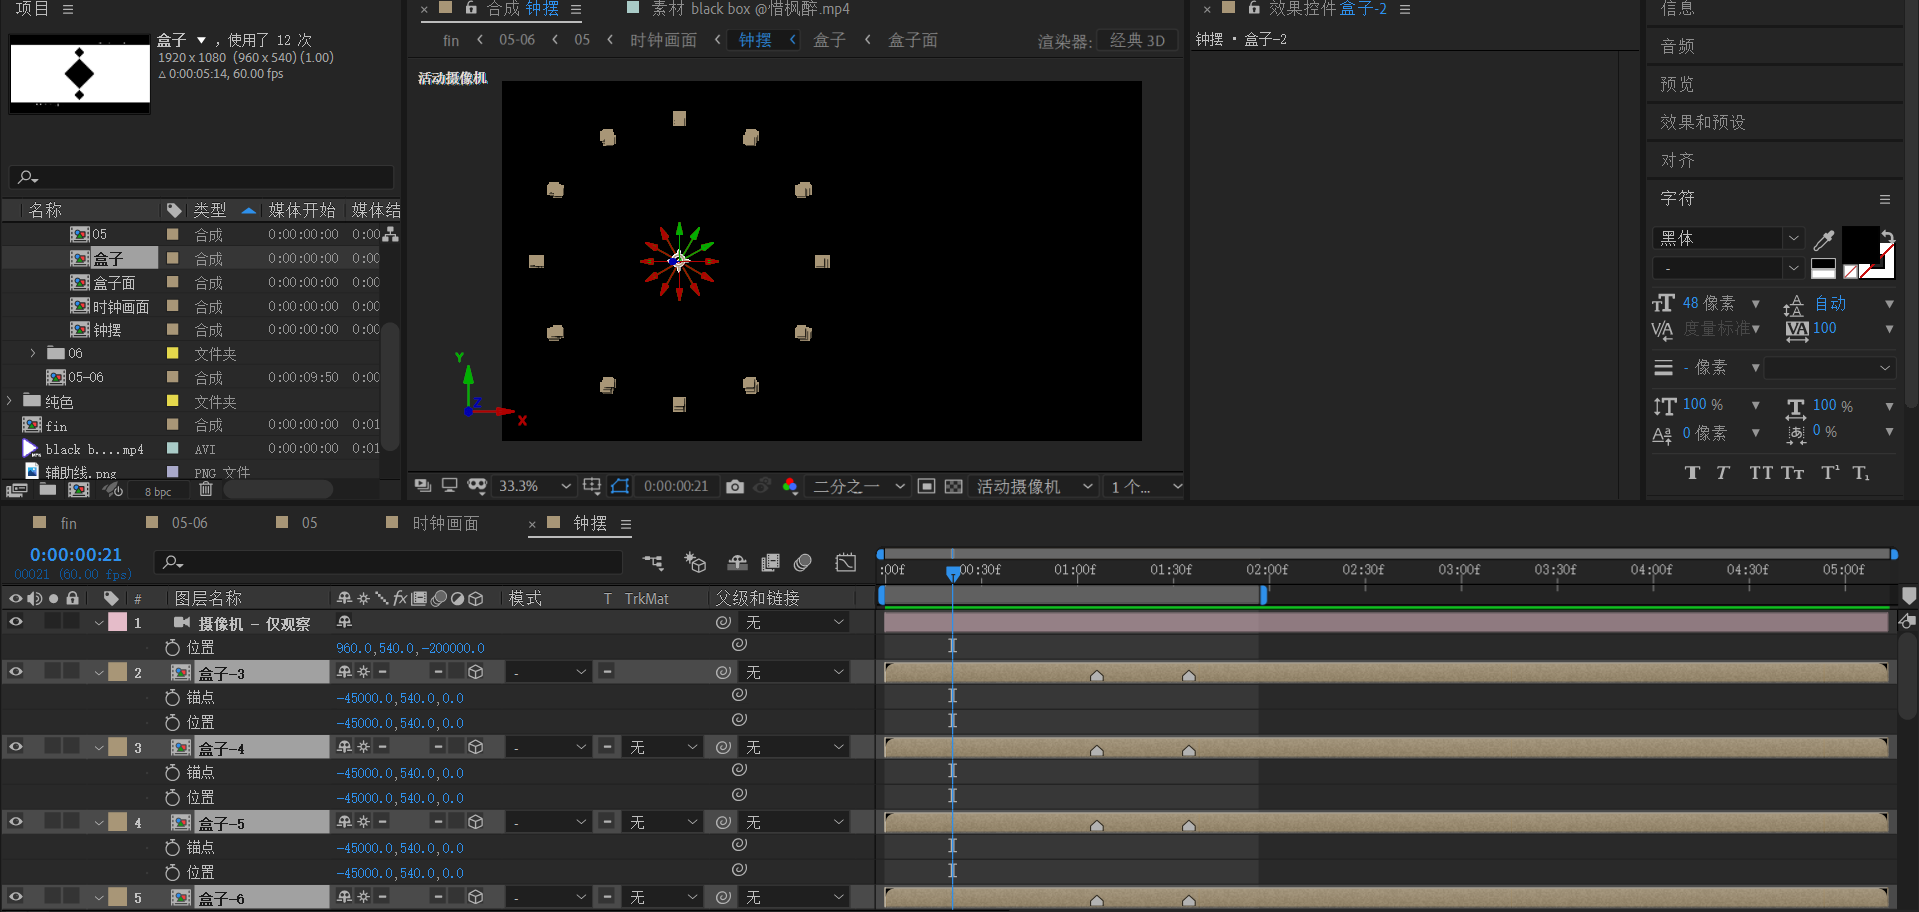Hide the 盒子-4 layer

pos(16,747)
